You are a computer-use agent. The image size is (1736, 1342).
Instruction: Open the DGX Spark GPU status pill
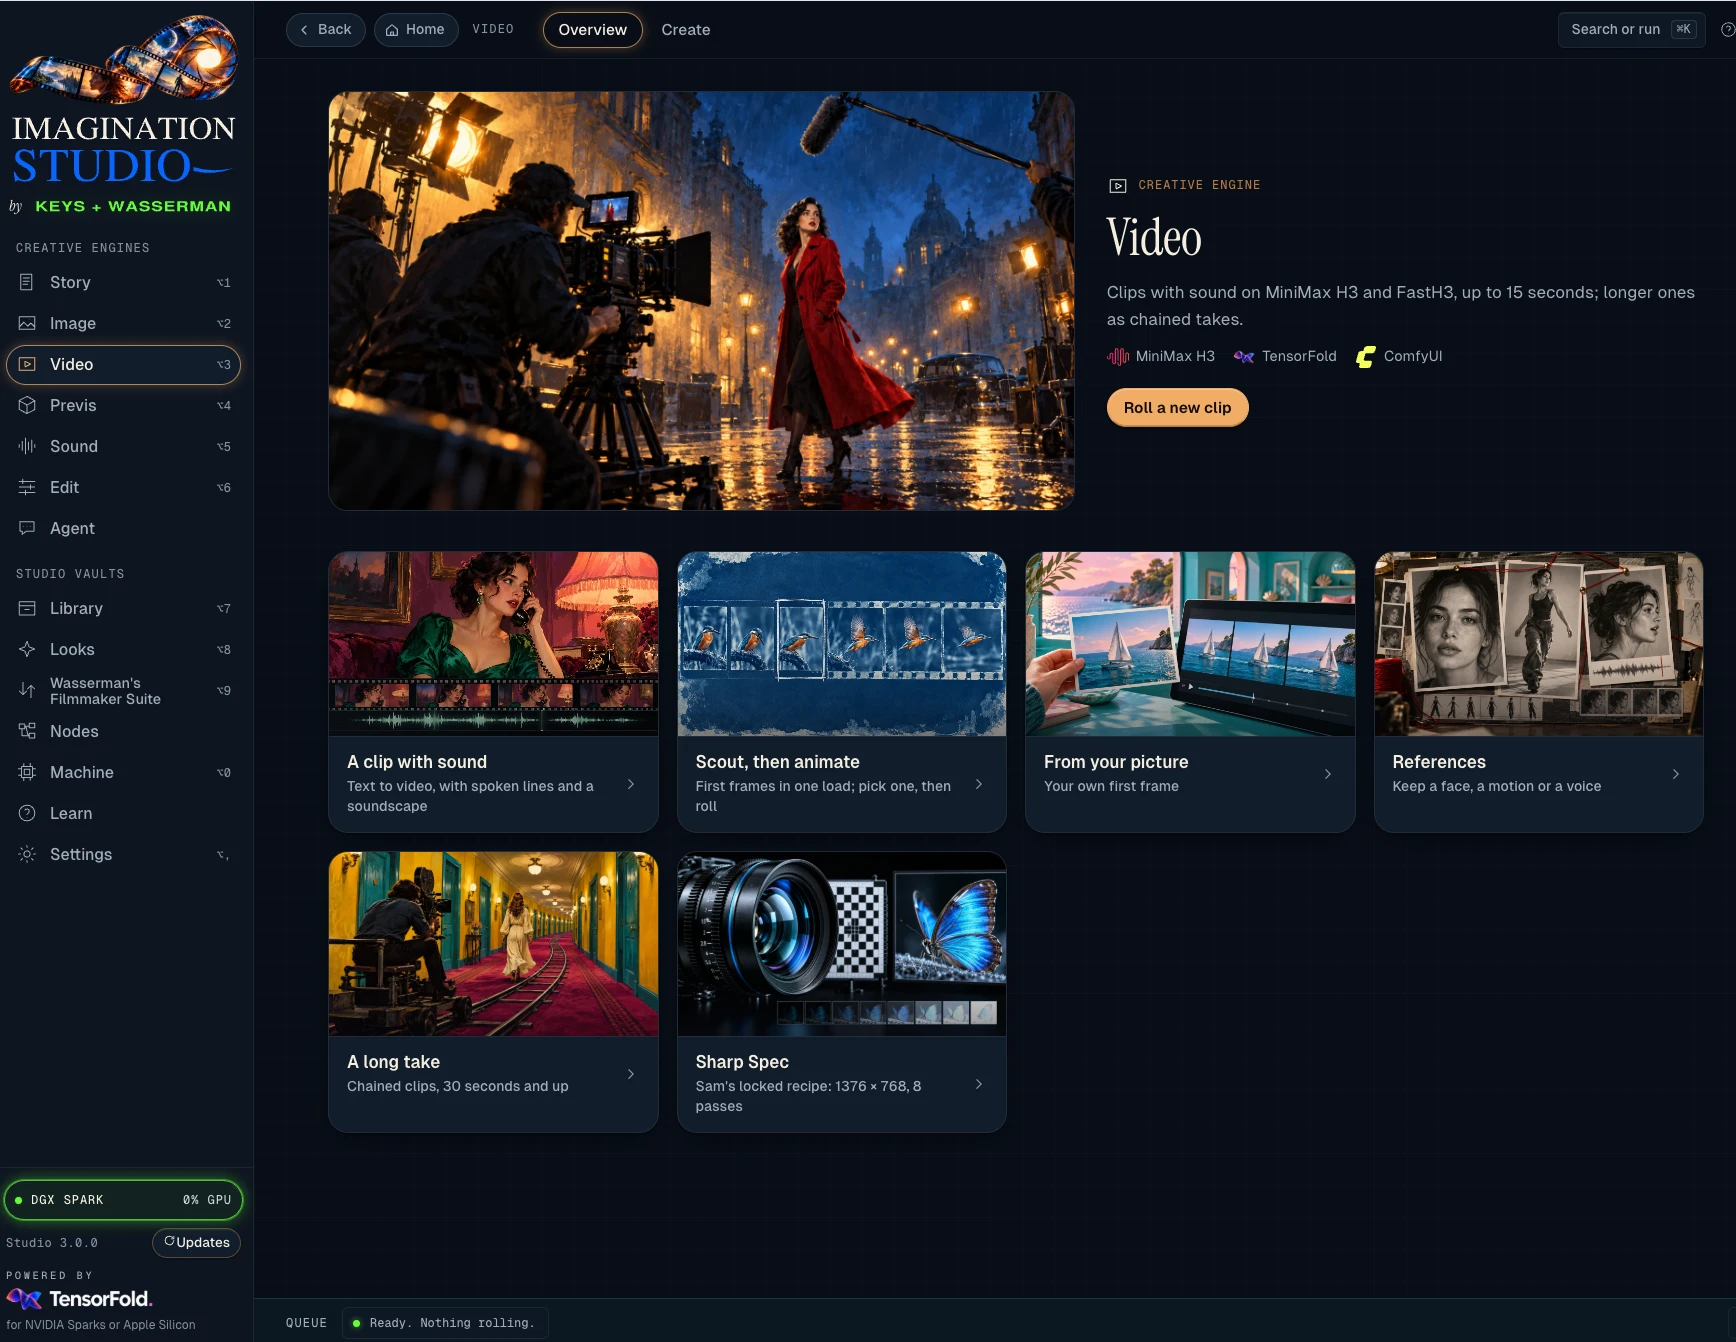123,1200
